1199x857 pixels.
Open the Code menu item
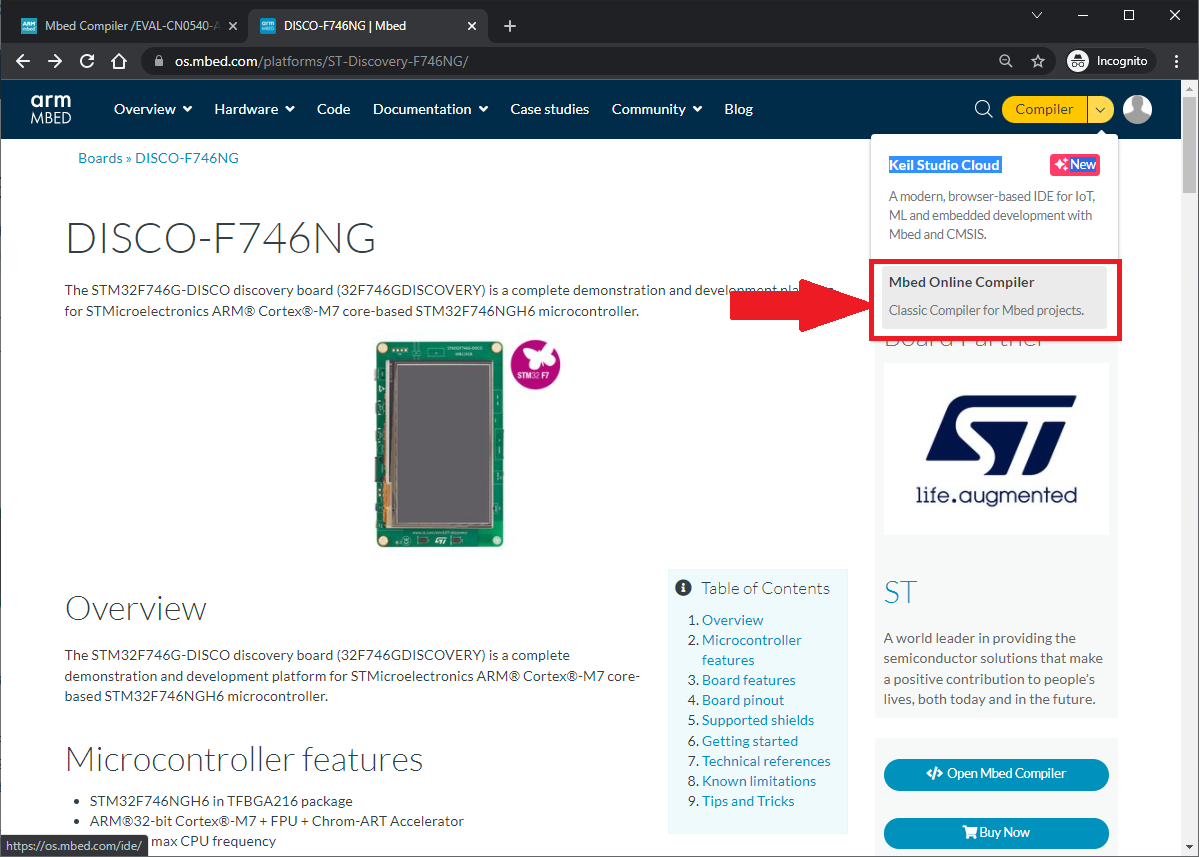(x=333, y=109)
